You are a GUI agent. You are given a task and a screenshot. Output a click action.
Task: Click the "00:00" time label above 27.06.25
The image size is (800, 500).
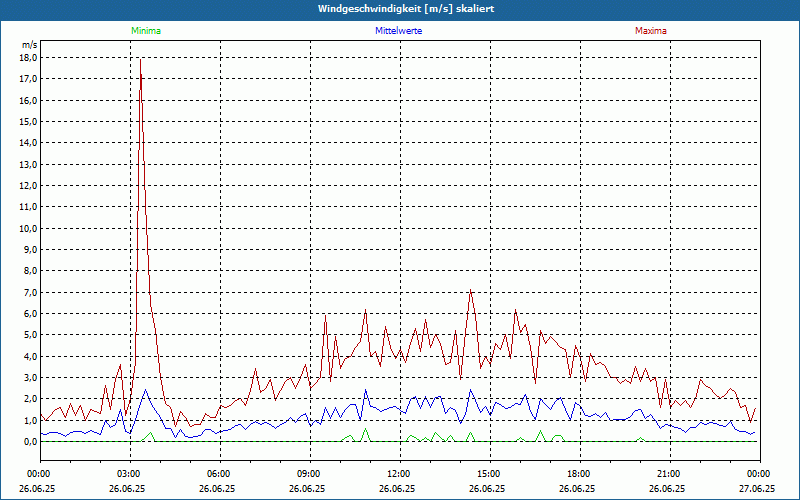[757, 474]
